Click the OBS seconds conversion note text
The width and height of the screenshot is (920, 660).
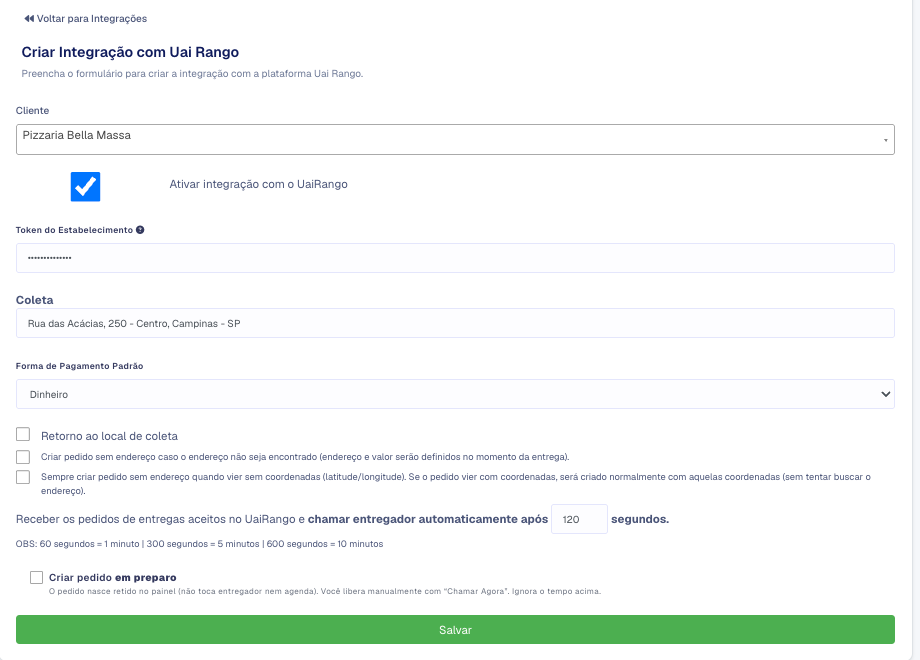tap(199, 544)
